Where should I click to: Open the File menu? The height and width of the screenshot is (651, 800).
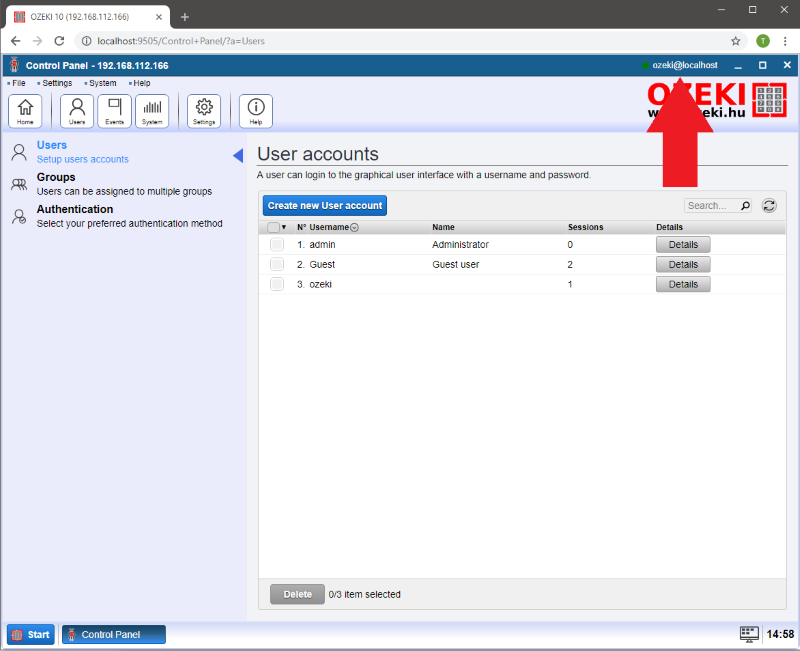coord(19,83)
